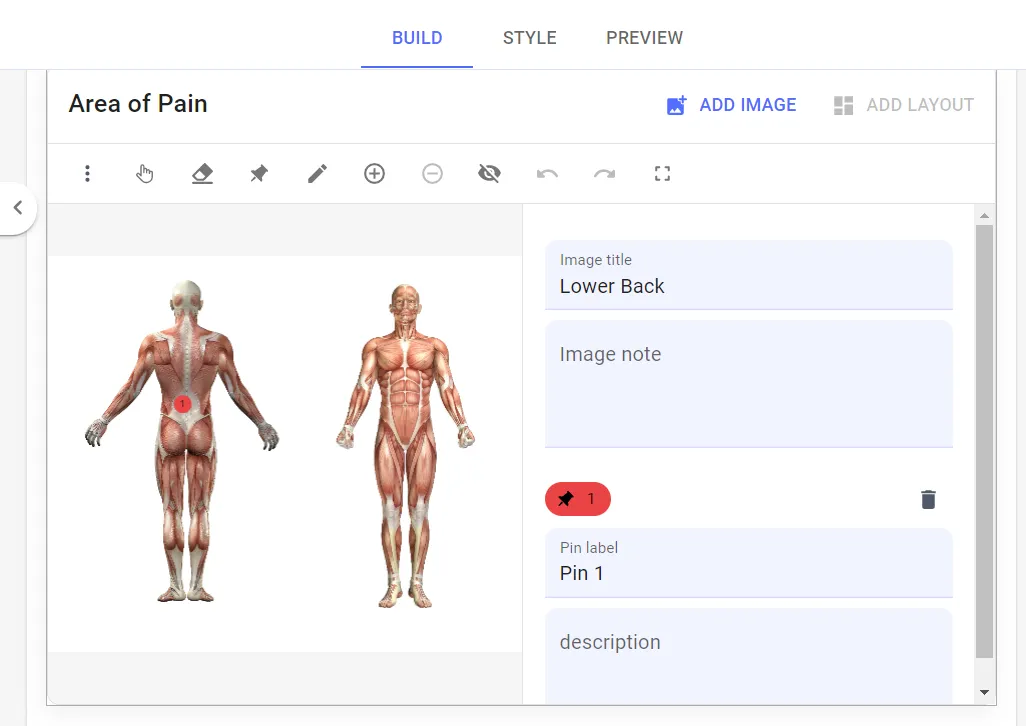Edit the Image title field Lower Back

(749, 275)
